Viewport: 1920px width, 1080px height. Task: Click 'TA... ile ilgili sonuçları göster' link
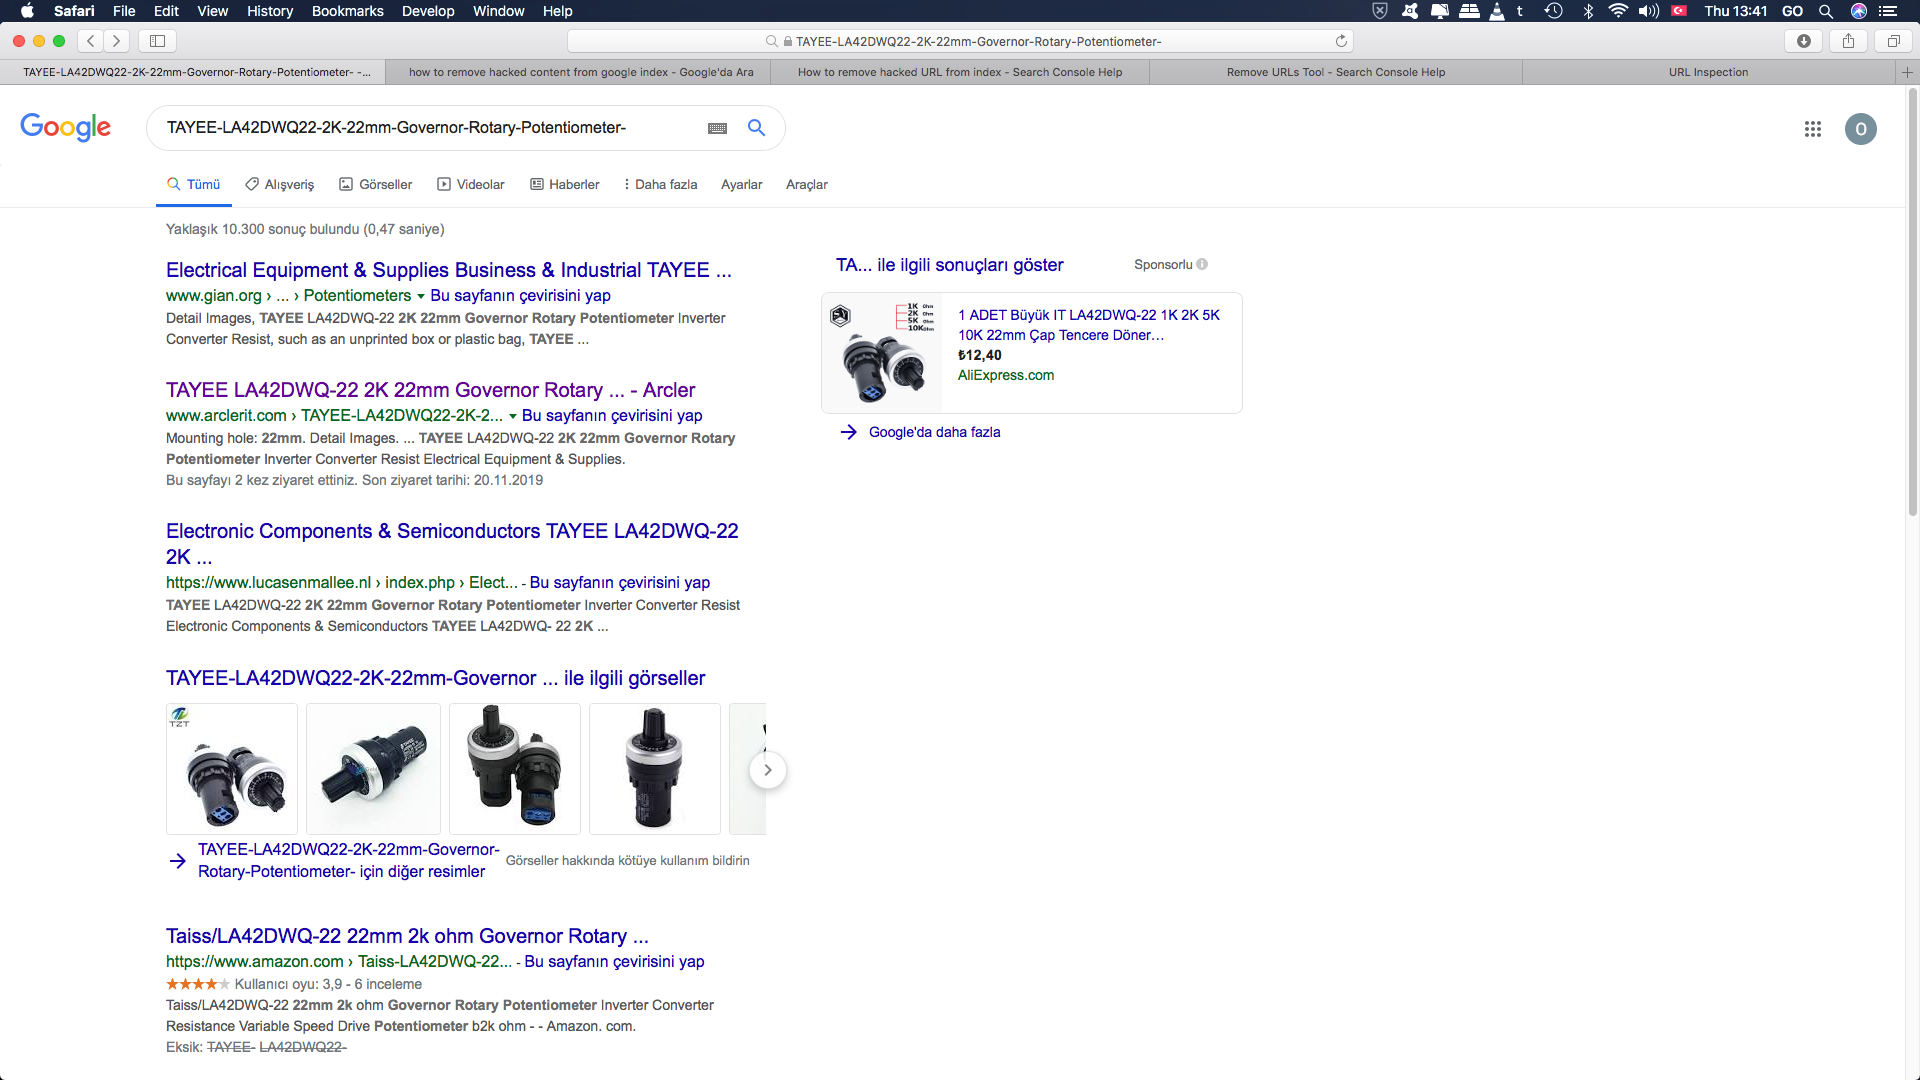[949, 265]
